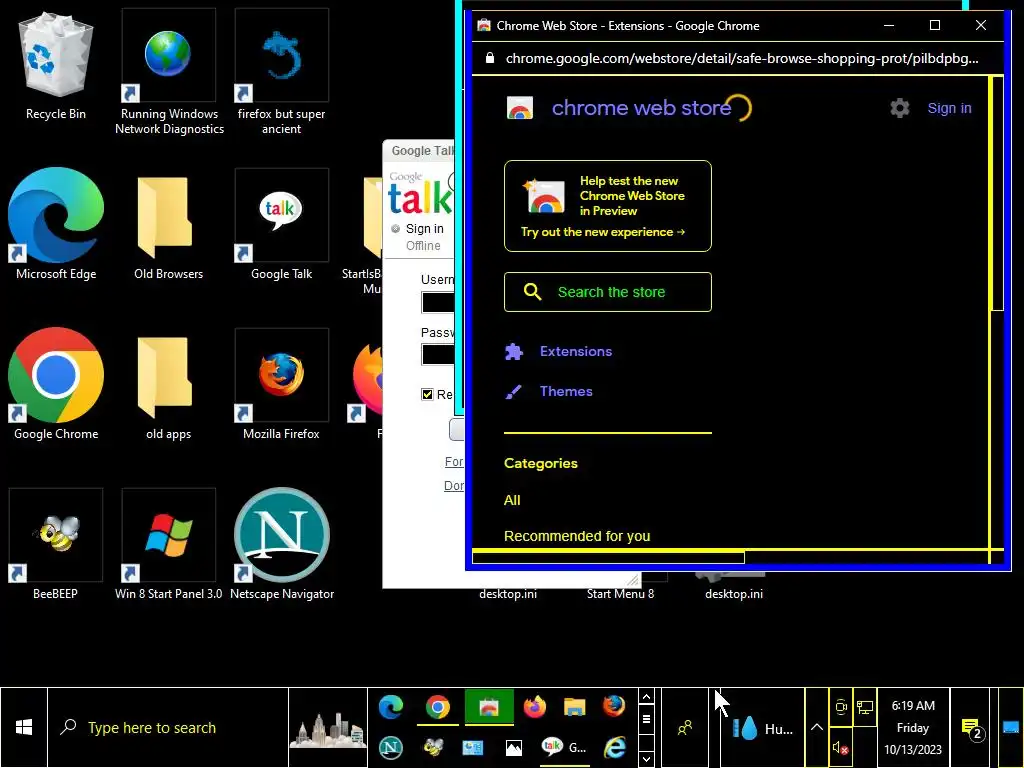Select the 'firefox but super ancient' shortcut
The width and height of the screenshot is (1024, 768).
pos(281,72)
